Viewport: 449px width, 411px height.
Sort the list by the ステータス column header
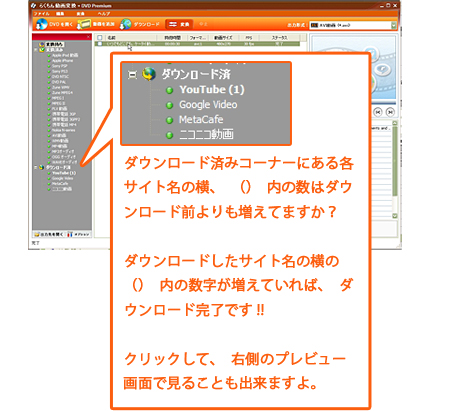click(279, 38)
